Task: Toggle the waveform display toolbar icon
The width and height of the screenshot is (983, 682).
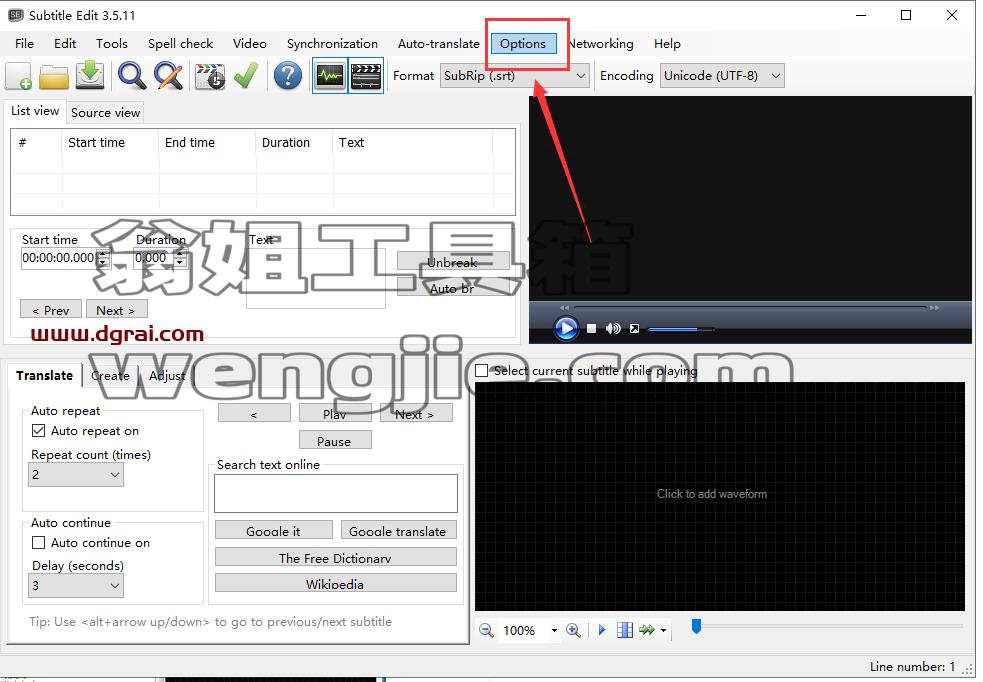Action: pos(330,76)
